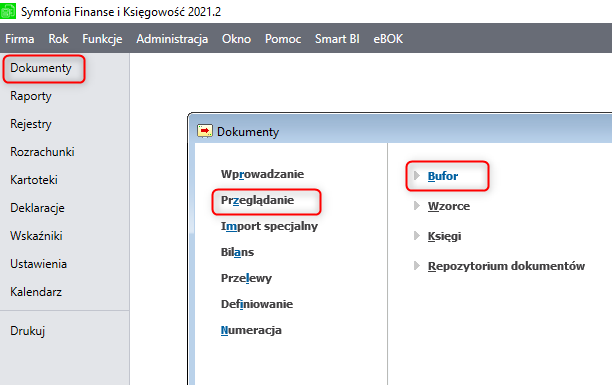Expand the arrow beside Repozytorium dokumentów
The height and width of the screenshot is (385, 612).
point(417,266)
